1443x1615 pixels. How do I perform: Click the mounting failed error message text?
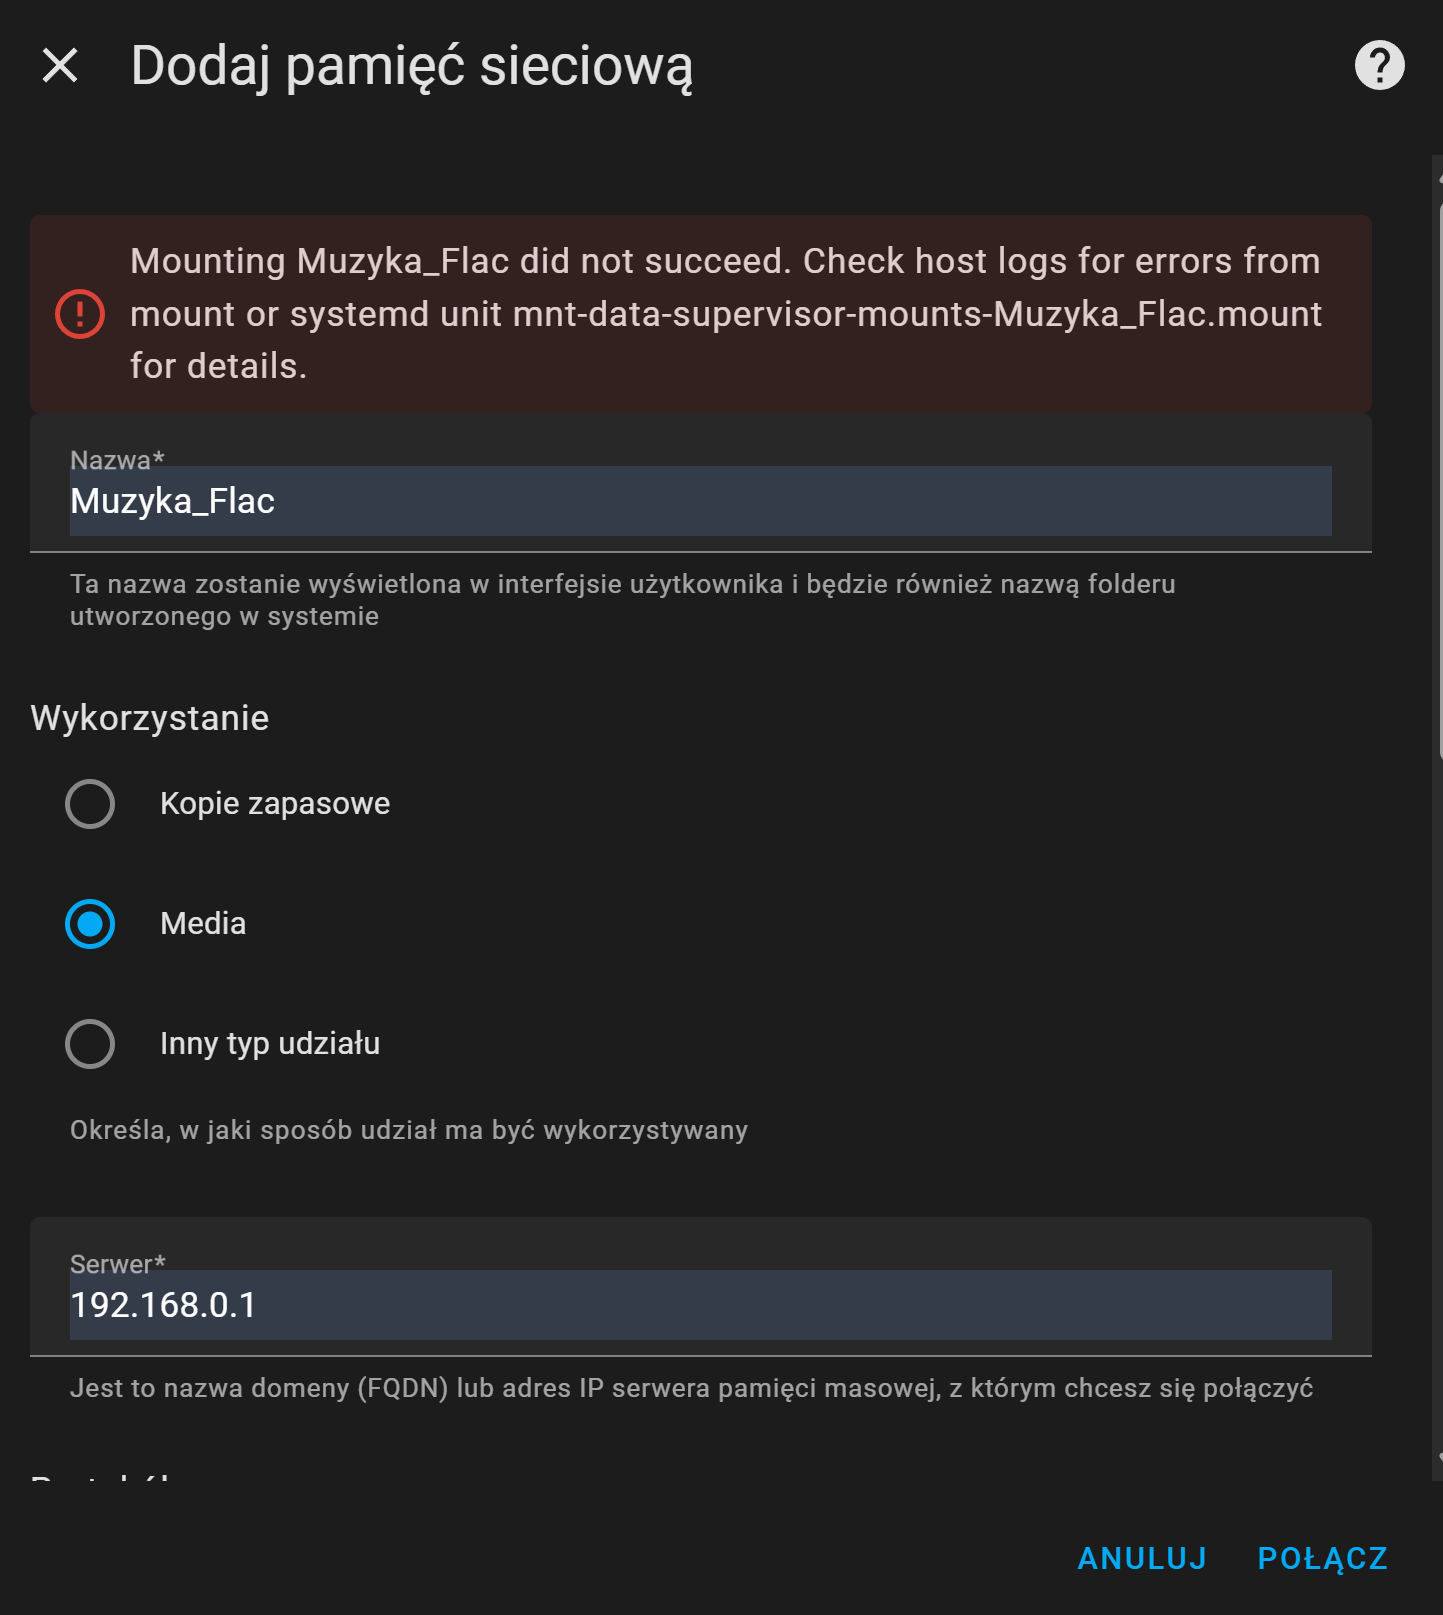click(725, 314)
